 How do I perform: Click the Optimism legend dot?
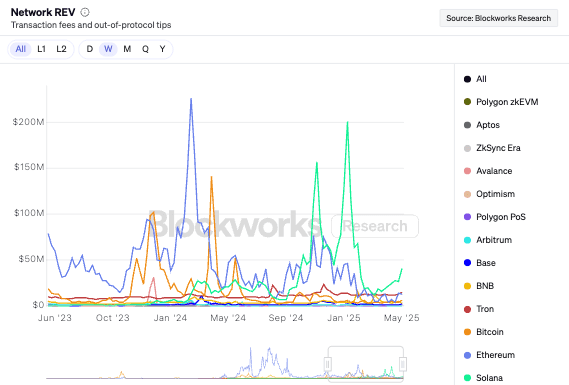[467, 194]
